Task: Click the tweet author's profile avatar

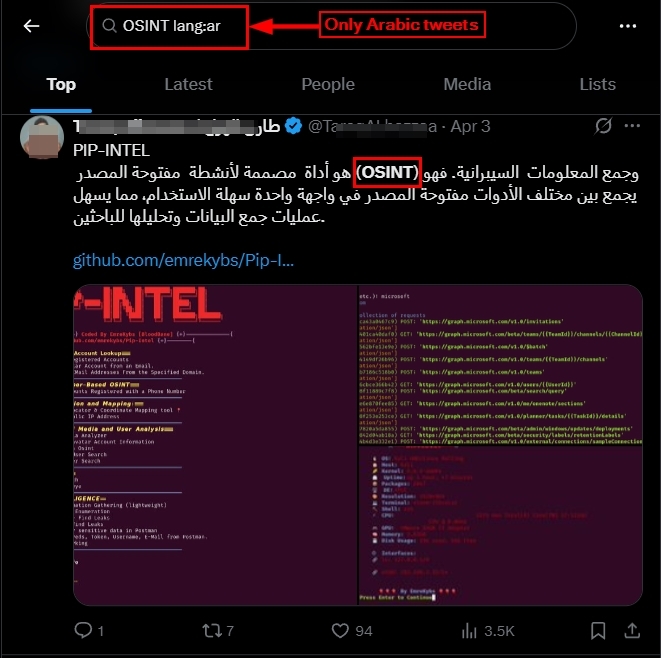Action: tap(42, 137)
